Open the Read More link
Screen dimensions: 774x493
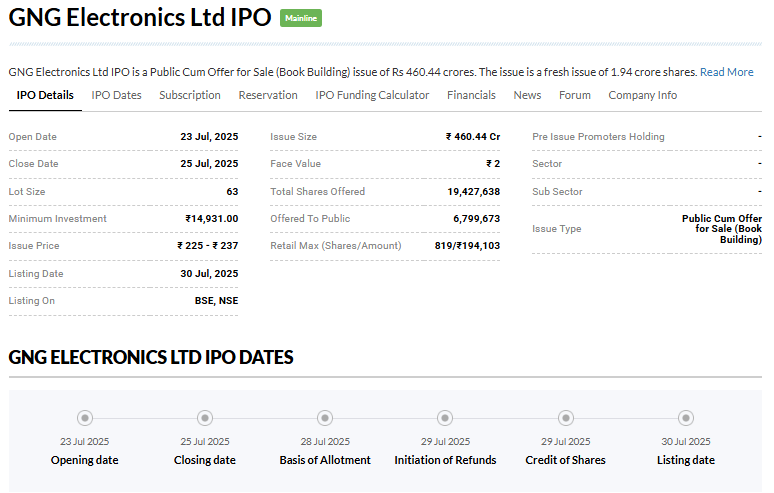pyautogui.click(x=727, y=72)
